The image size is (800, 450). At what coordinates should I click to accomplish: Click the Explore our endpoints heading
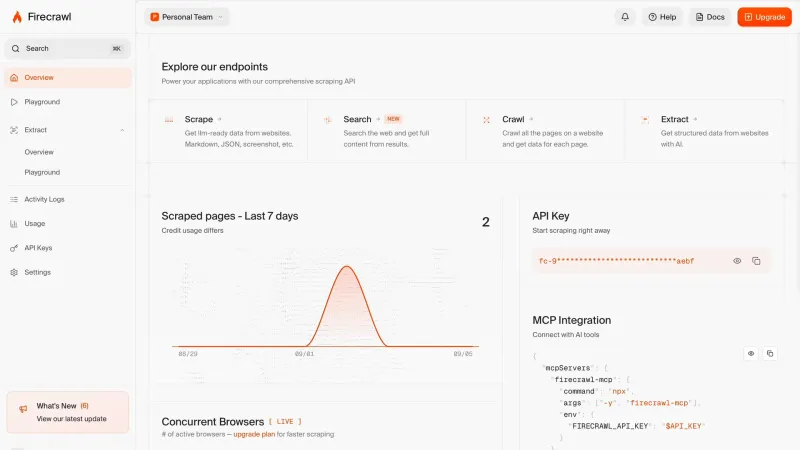(214, 67)
